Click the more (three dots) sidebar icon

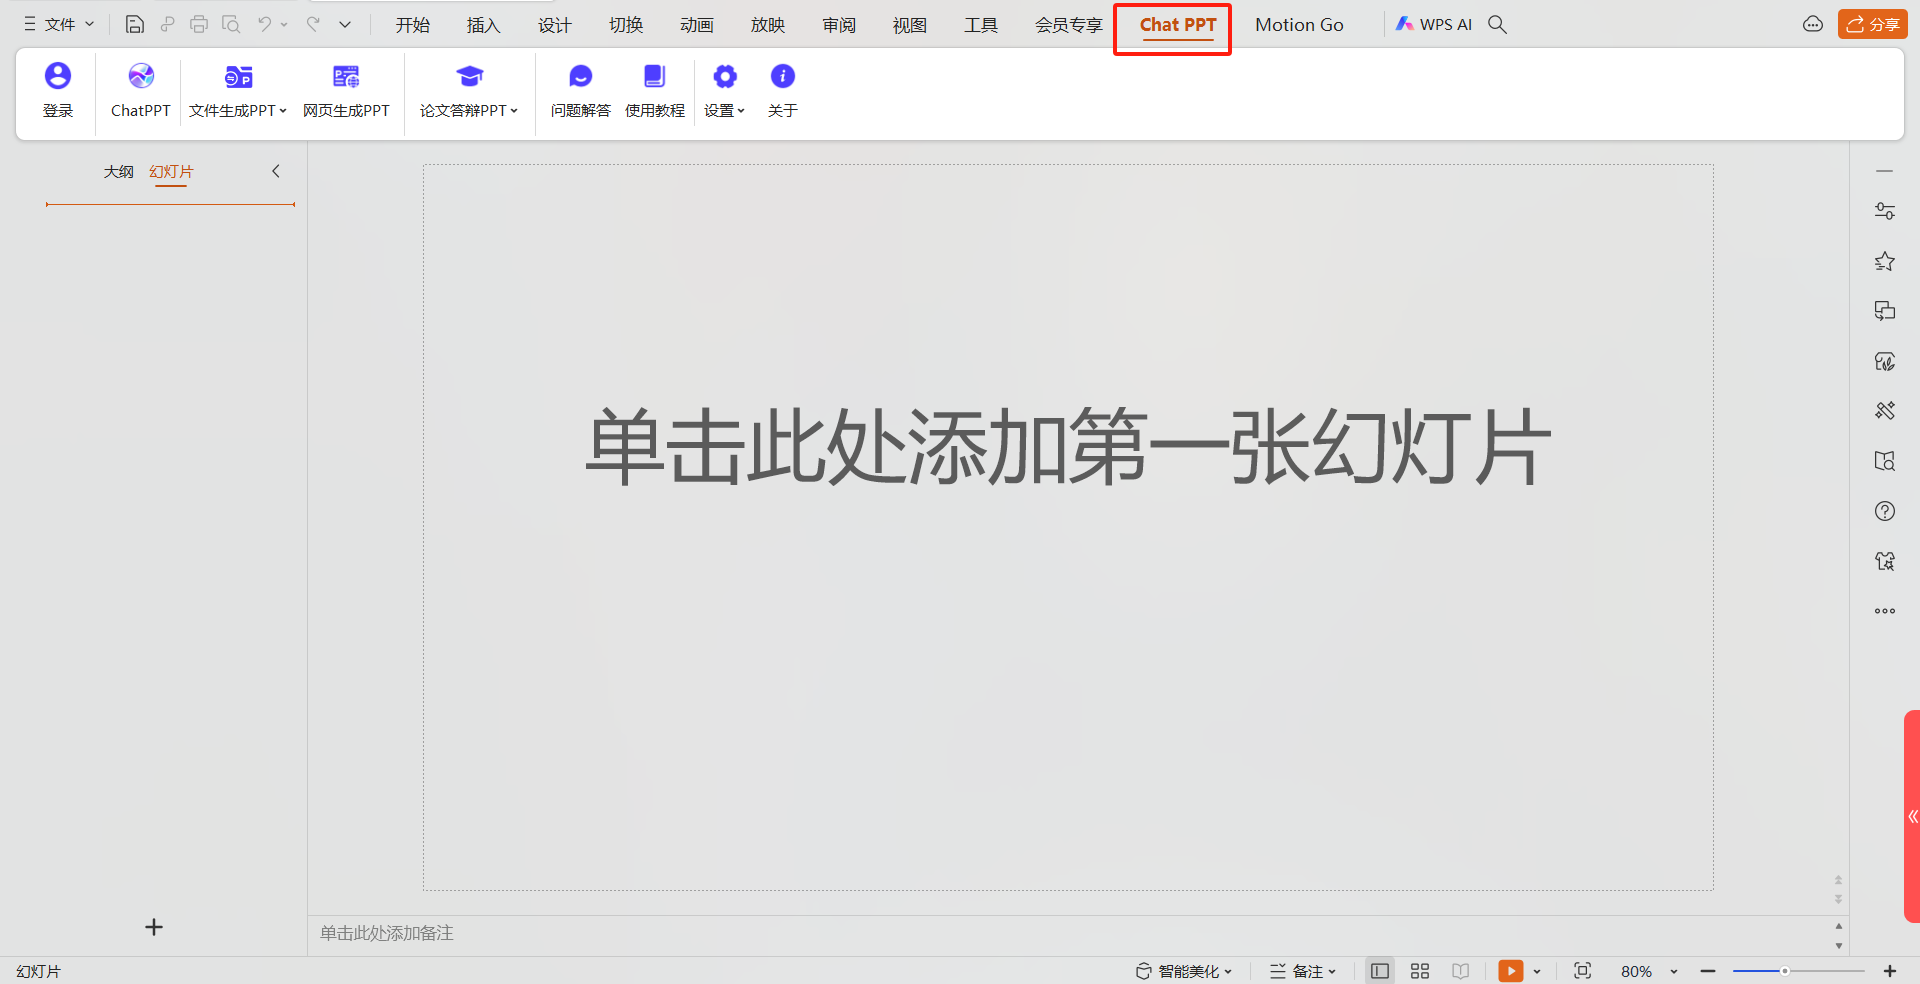1885,611
